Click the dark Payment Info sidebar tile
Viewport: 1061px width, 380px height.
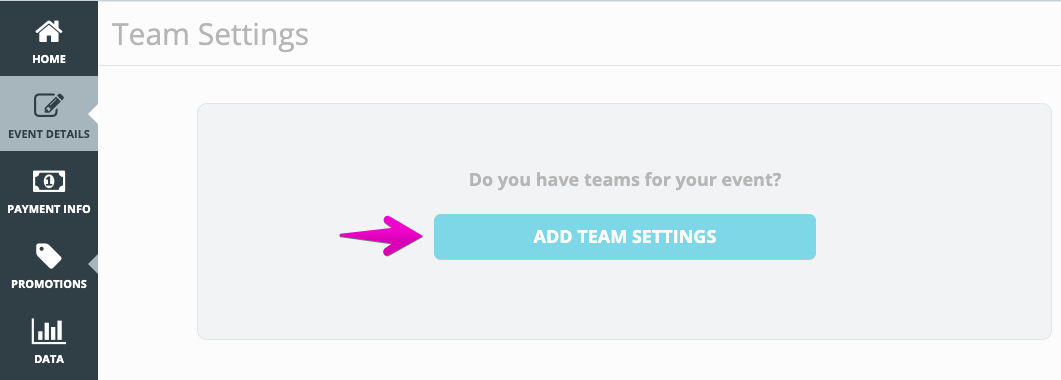(x=49, y=189)
